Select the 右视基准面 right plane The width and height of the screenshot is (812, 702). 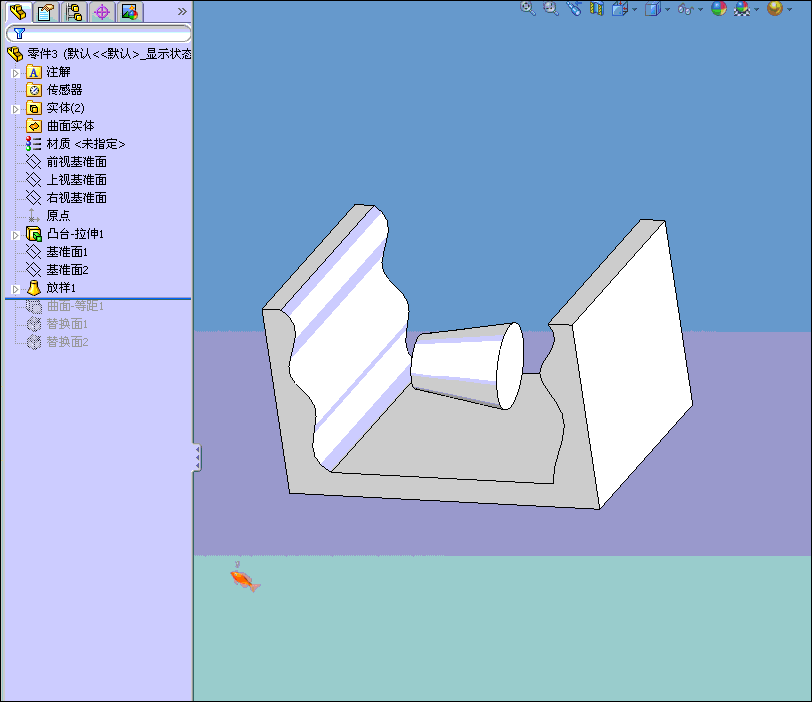coord(77,198)
